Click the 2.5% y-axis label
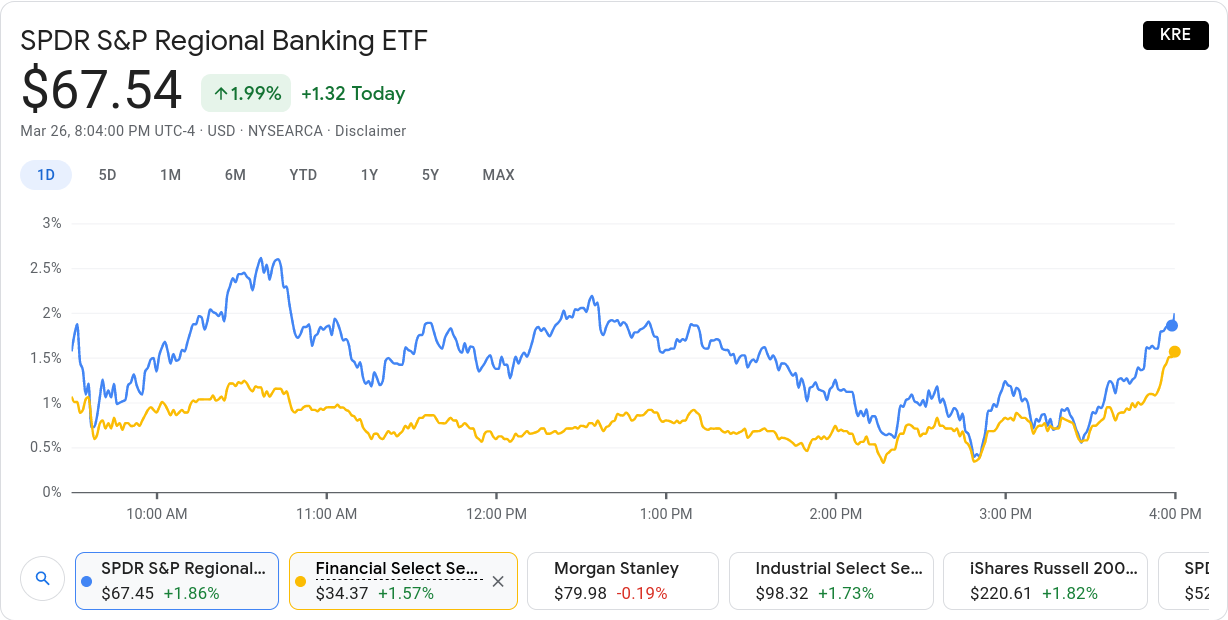This screenshot has height=620, width=1228. 45,268
